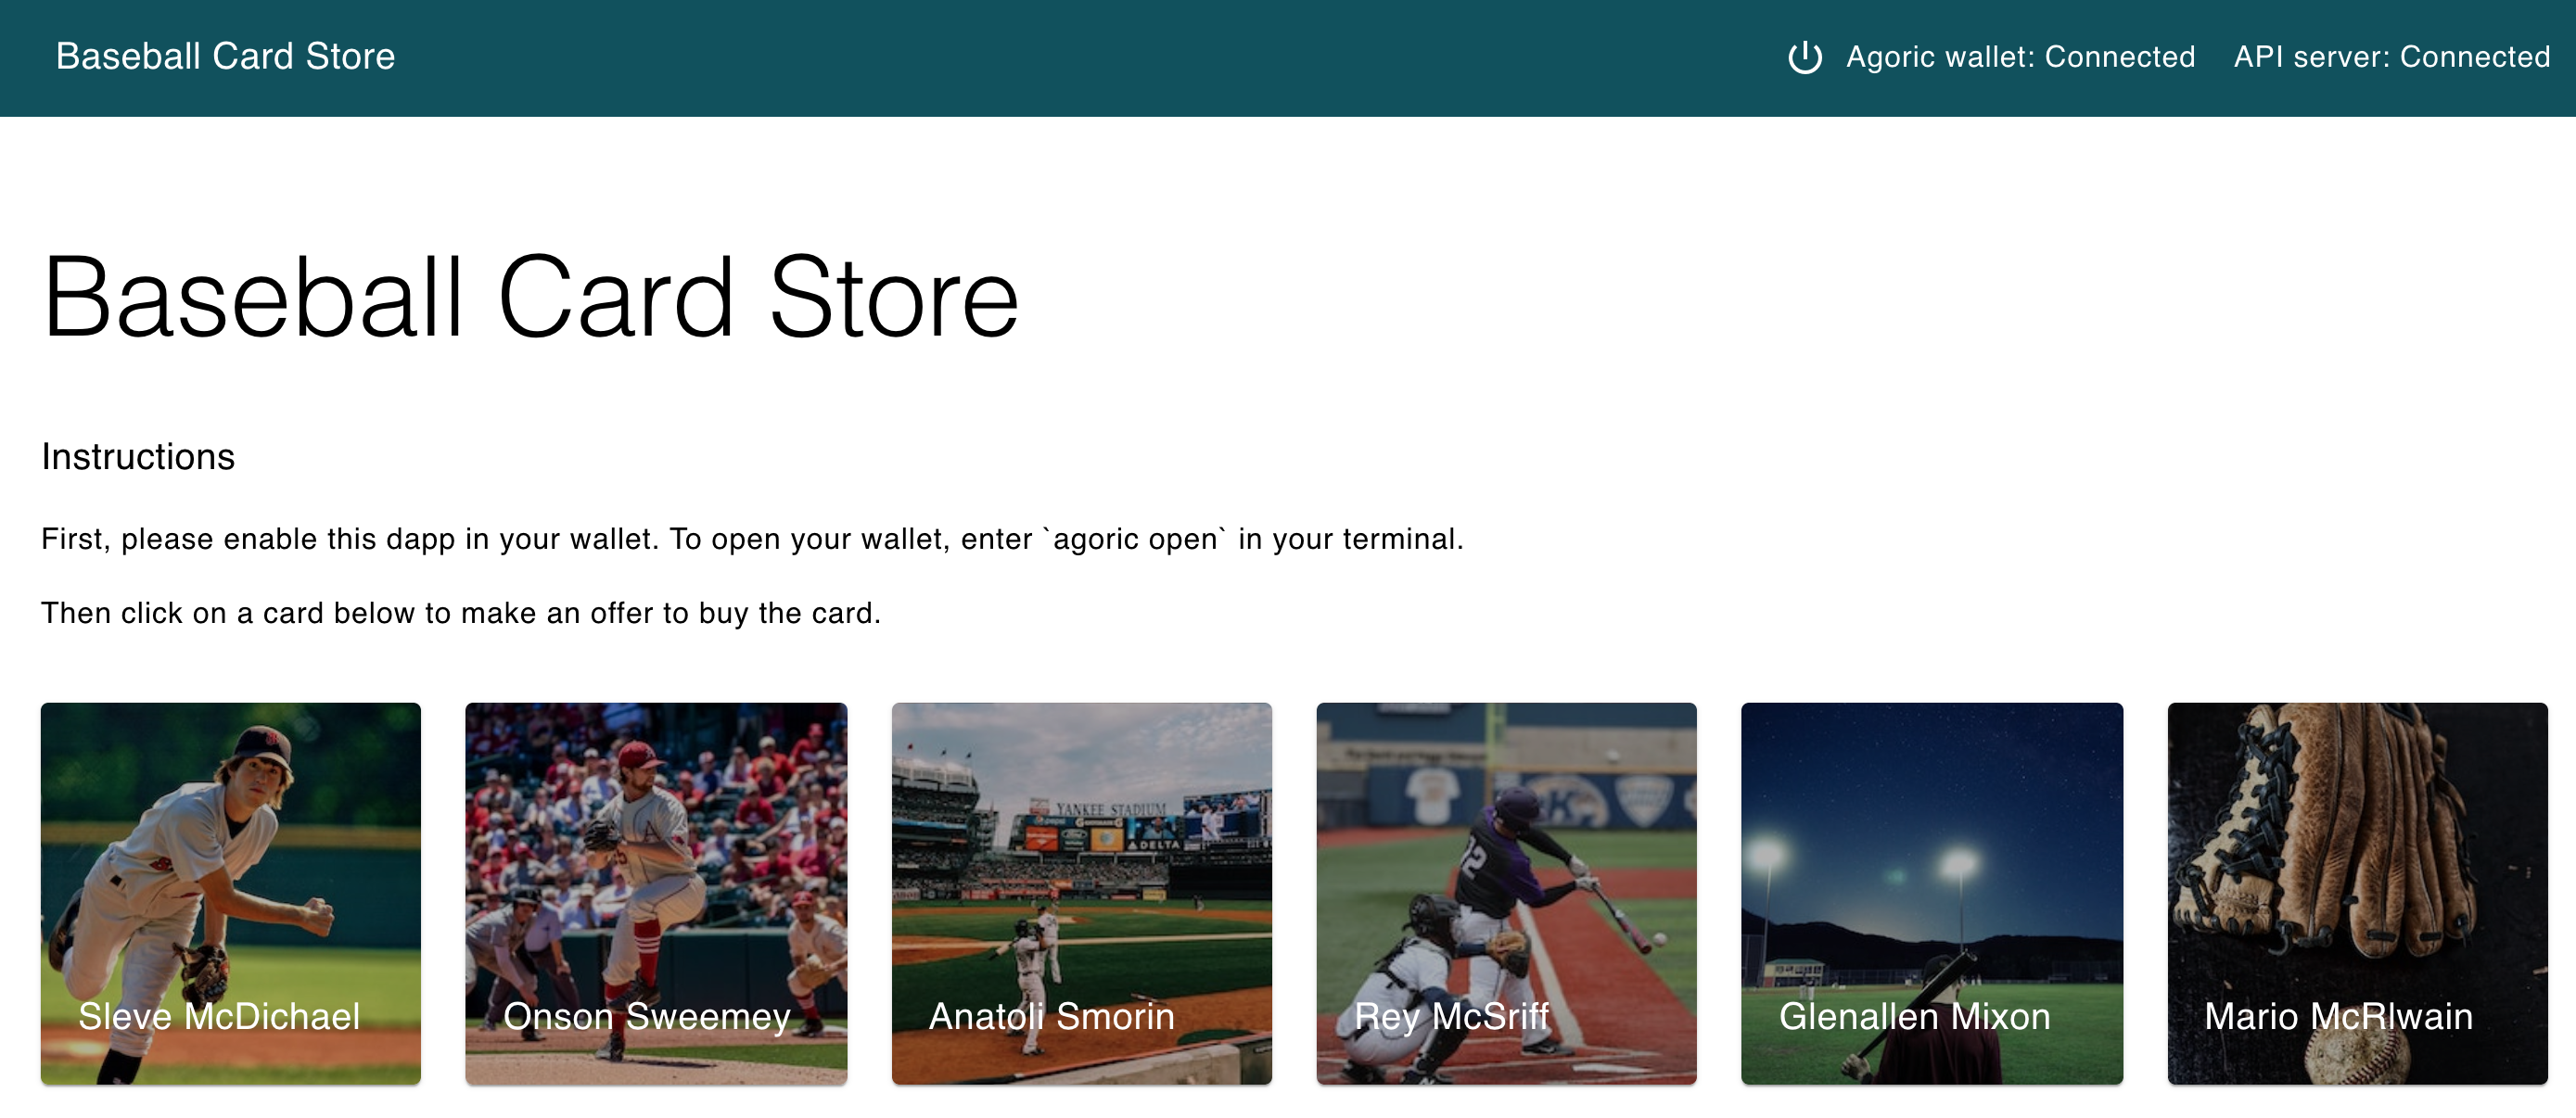This screenshot has height=1118, width=2576.
Task: Click the power icon in header
Action: (1804, 57)
